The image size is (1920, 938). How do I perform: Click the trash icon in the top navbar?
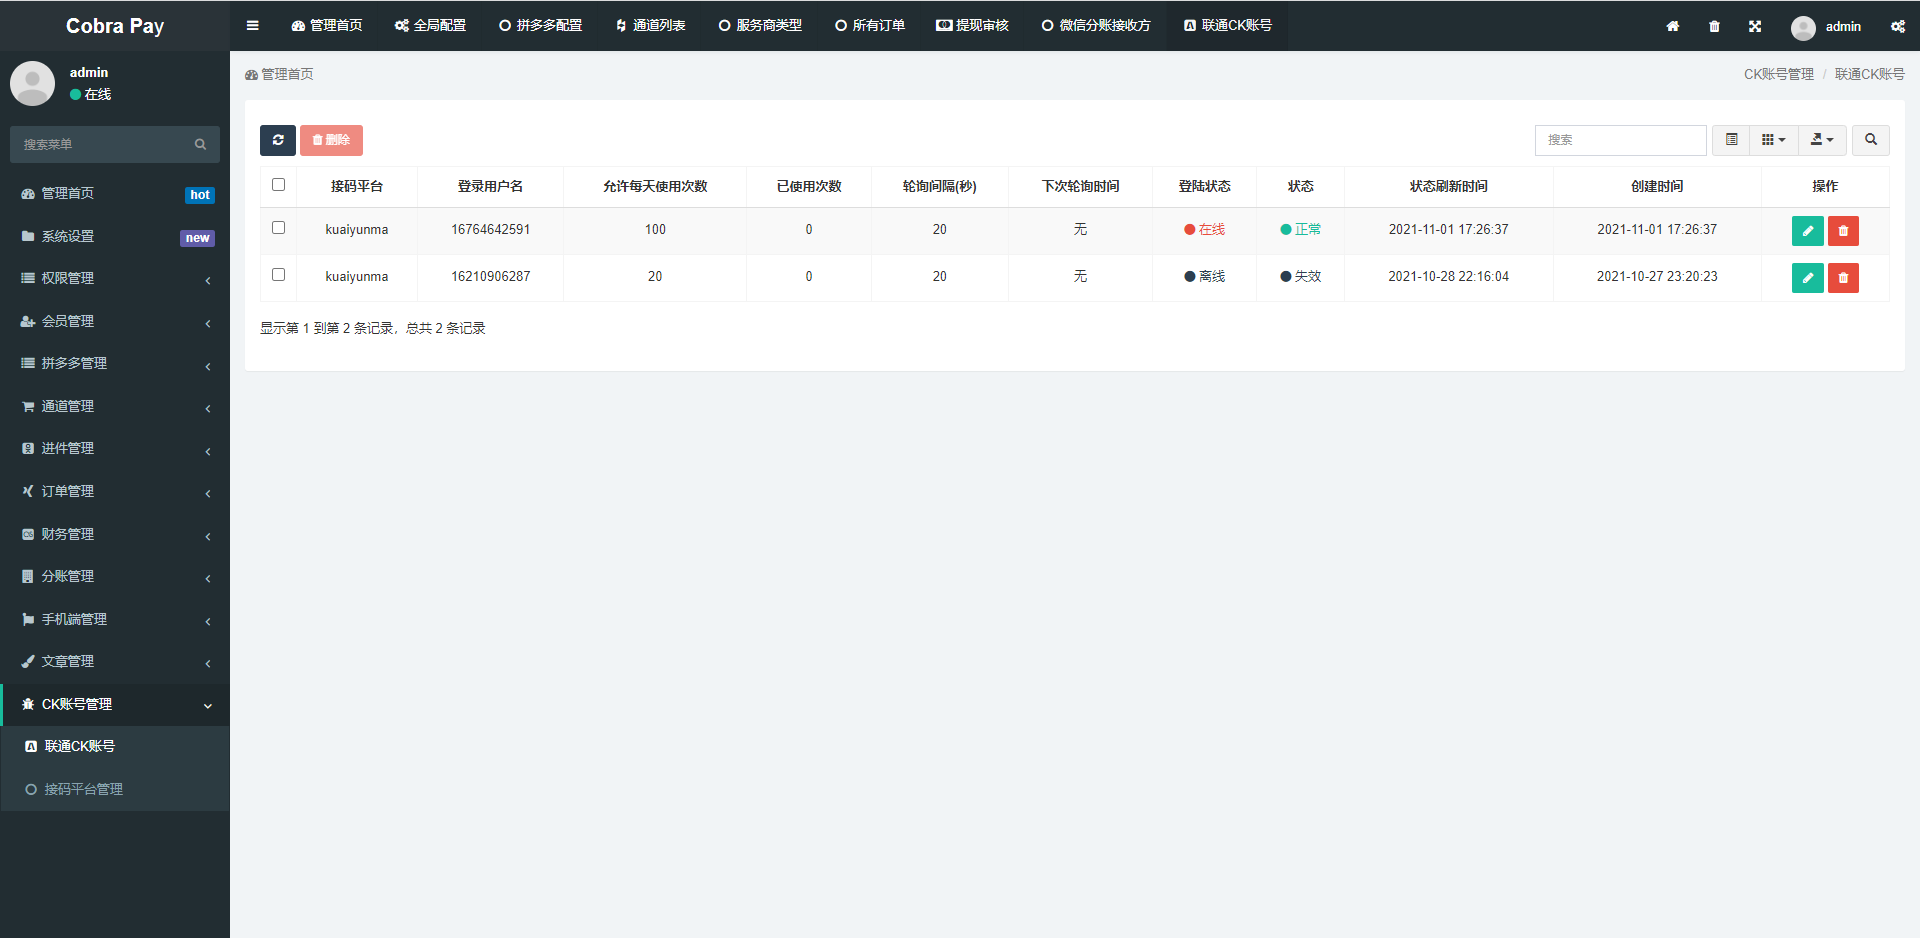tap(1713, 26)
